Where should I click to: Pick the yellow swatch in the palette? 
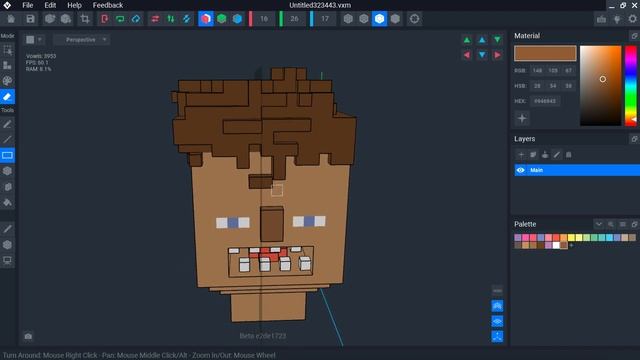(571, 238)
